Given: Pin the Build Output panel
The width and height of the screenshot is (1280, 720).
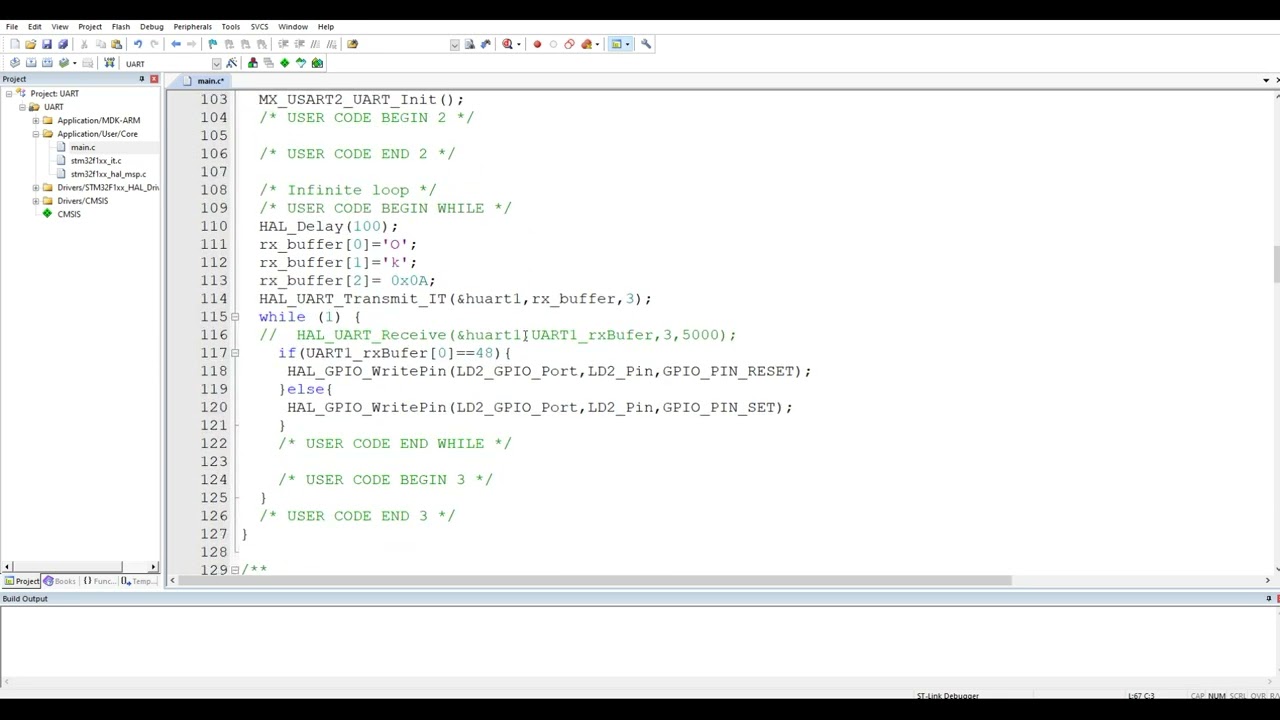Looking at the screenshot, I should point(1268,599).
